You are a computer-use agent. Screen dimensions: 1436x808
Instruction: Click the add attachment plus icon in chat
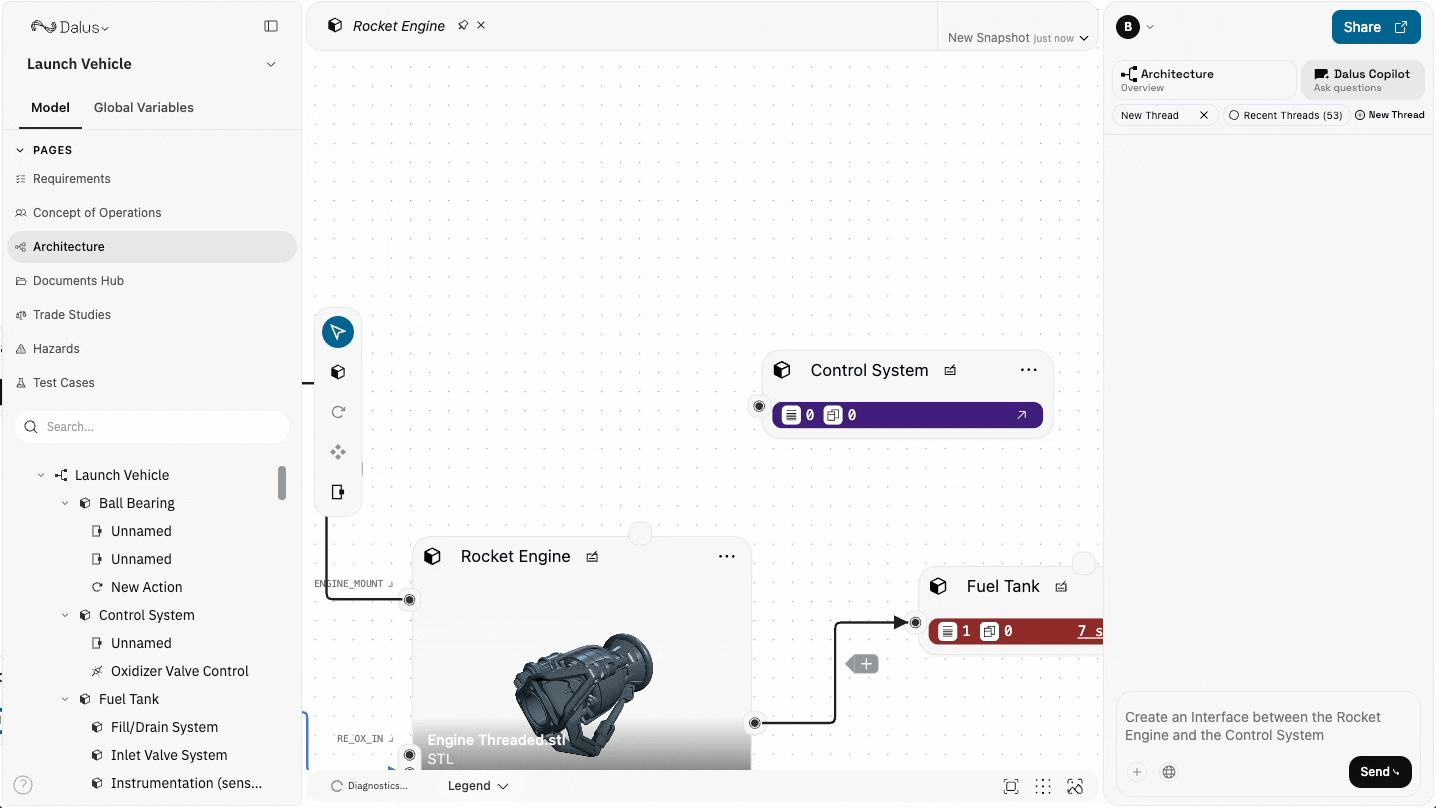click(x=1137, y=772)
